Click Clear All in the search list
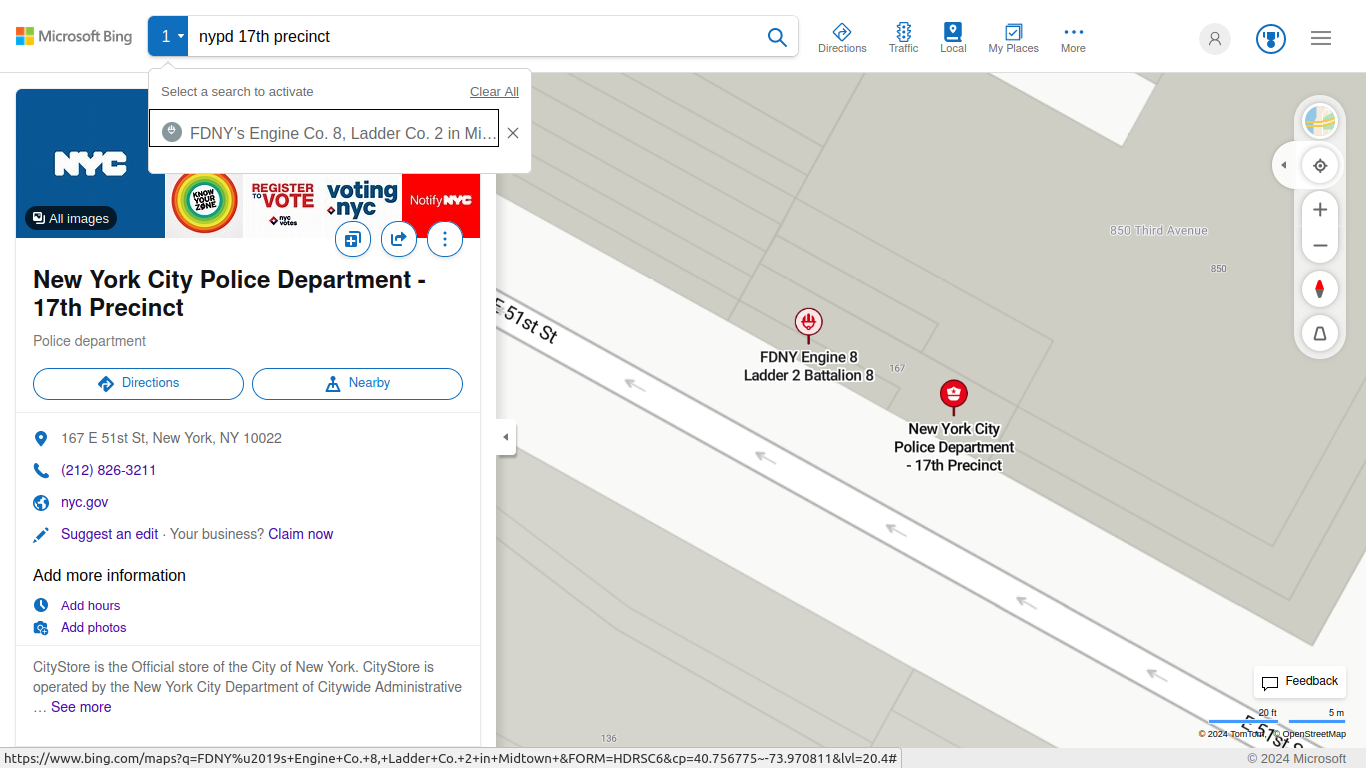This screenshot has height=768, width=1366. tap(494, 91)
